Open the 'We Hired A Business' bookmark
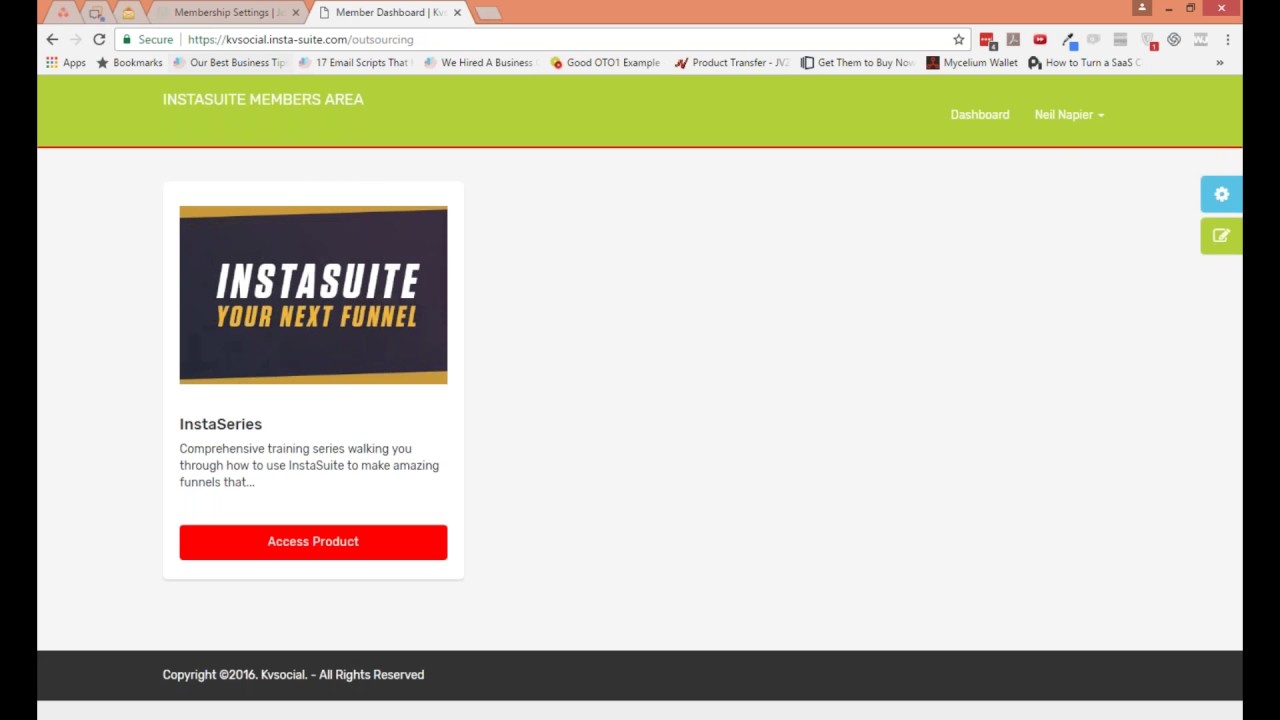Image resolution: width=1280 pixels, height=720 pixels. tap(479, 62)
